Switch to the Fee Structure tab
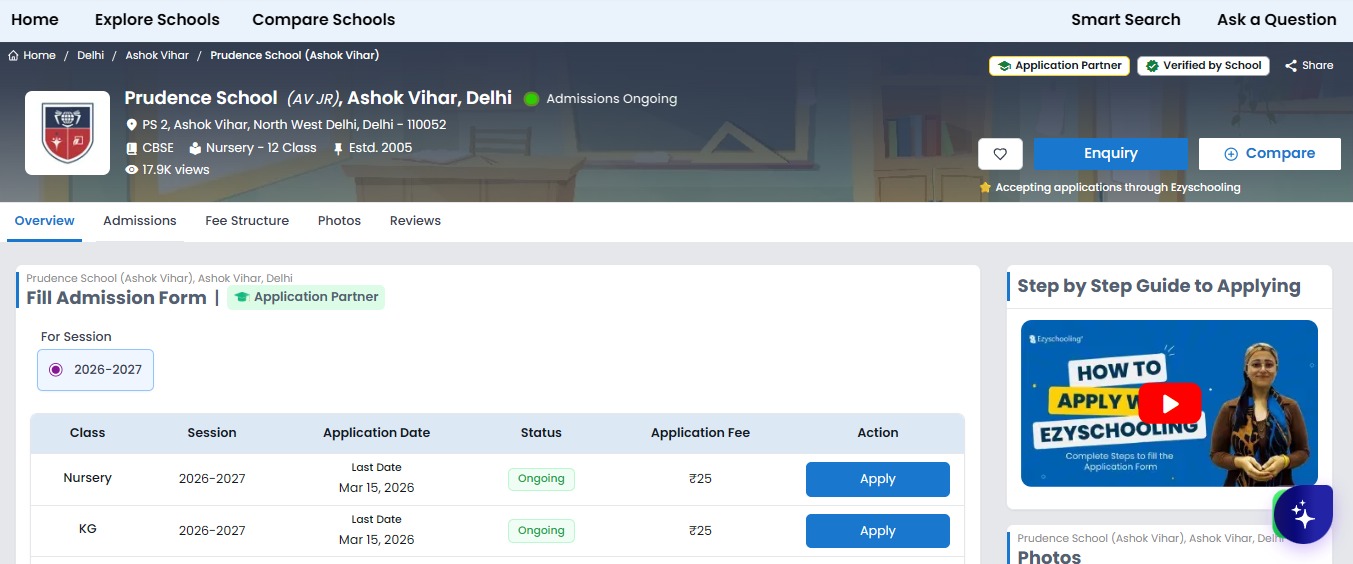The width and height of the screenshot is (1353, 564). coord(247,221)
